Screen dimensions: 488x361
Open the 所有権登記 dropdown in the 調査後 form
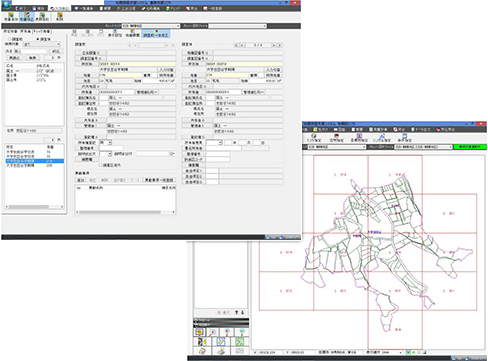(x=214, y=143)
